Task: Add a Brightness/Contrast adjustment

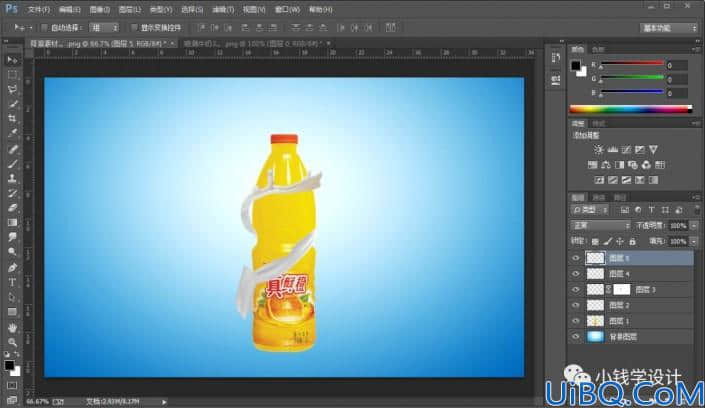Action: coord(598,149)
